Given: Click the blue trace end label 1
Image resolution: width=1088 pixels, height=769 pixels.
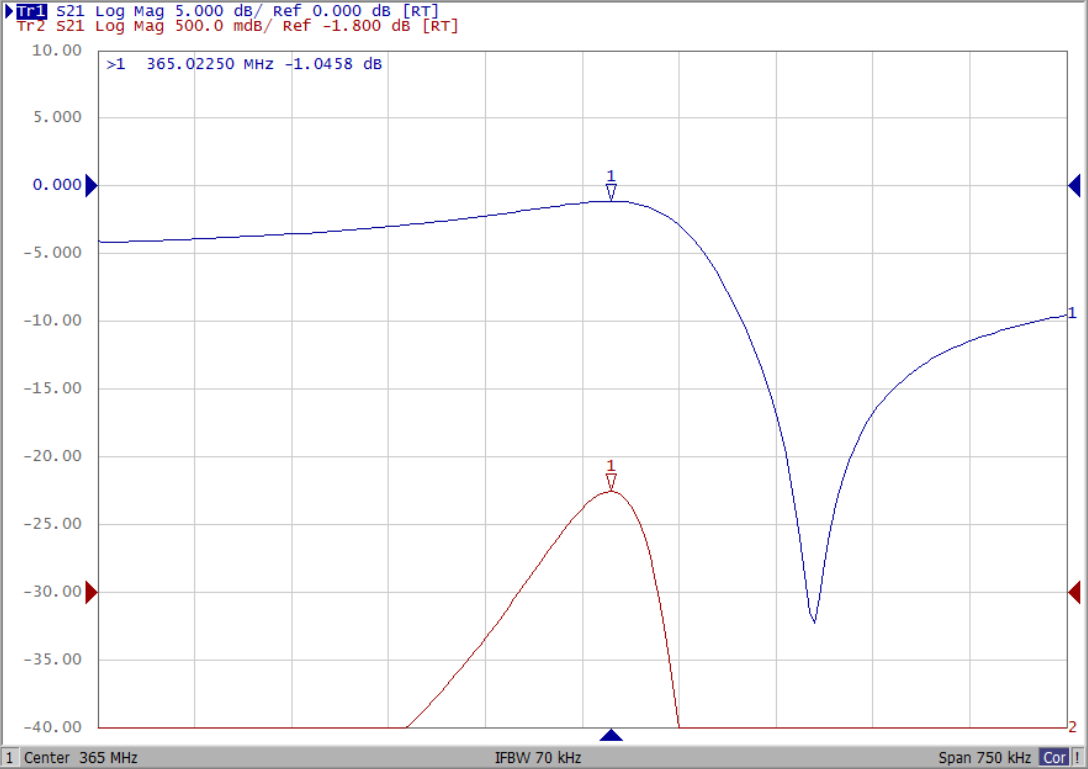Looking at the screenshot, I should coord(1072,312).
